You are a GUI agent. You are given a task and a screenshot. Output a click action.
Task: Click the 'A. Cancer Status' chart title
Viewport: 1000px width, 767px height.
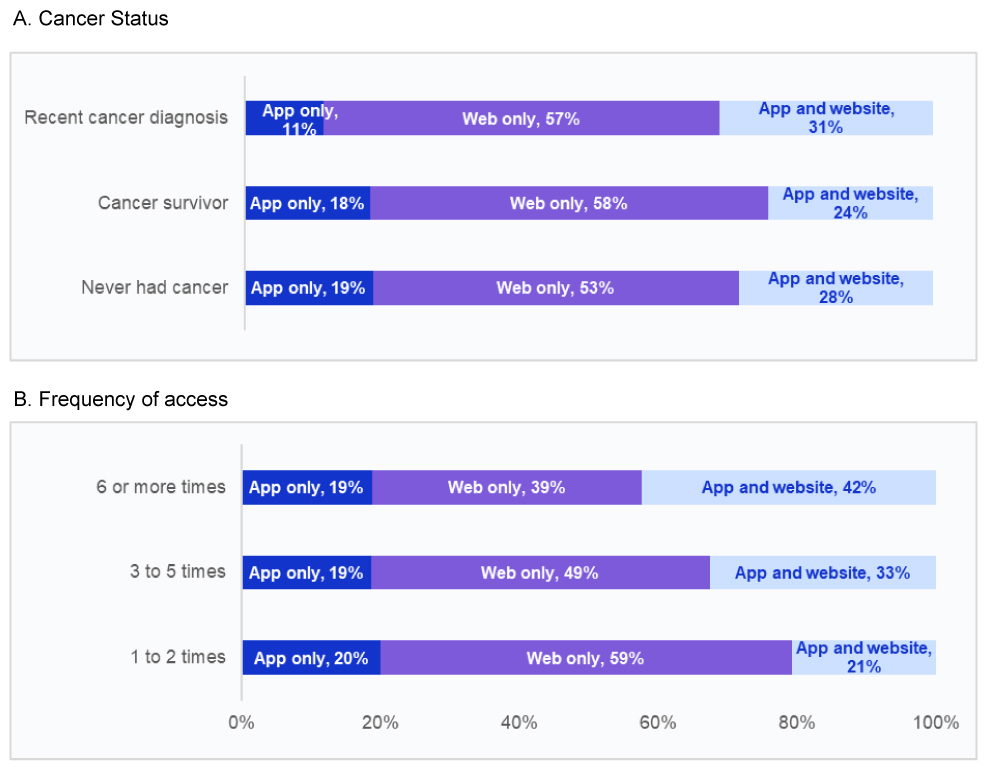[91, 19]
